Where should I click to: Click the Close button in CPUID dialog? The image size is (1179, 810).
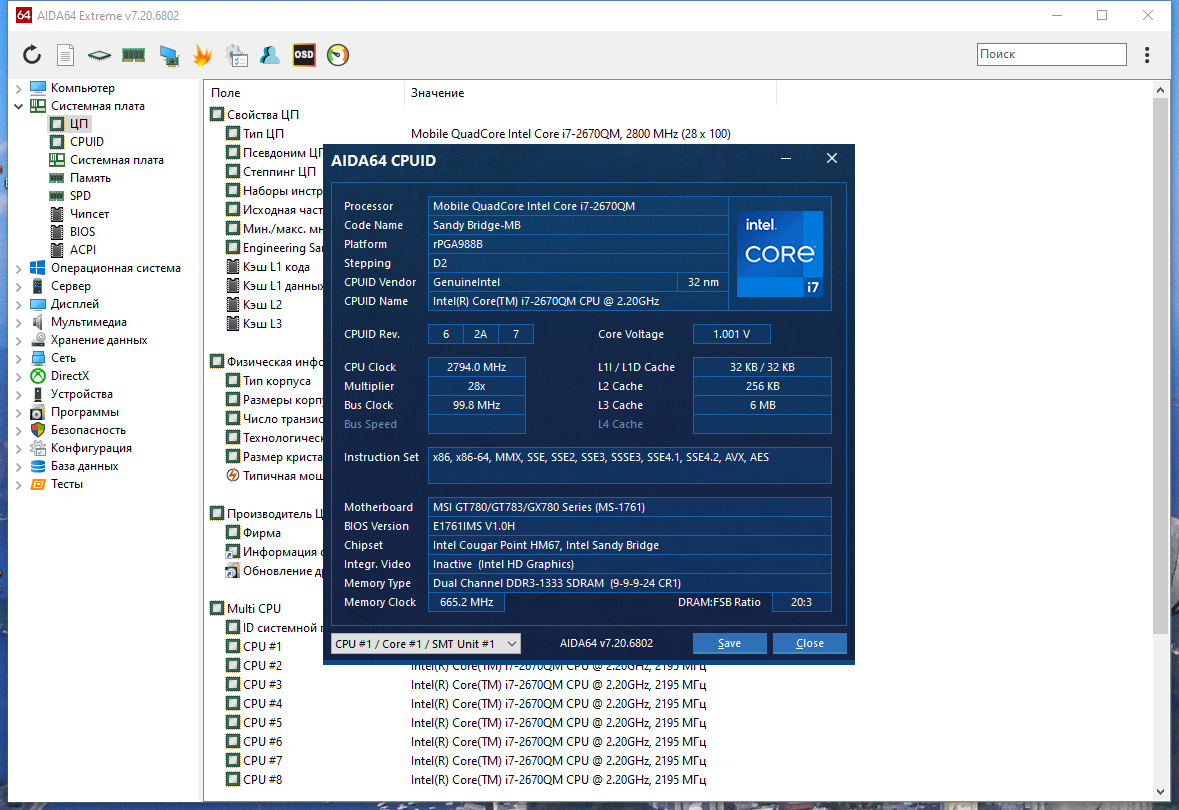[810, 644]
